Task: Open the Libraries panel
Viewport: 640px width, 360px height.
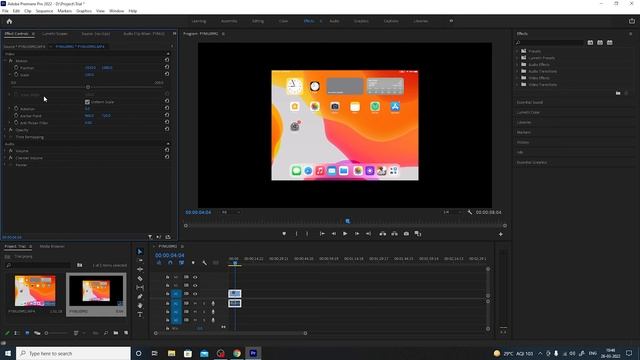Action: 524,122
